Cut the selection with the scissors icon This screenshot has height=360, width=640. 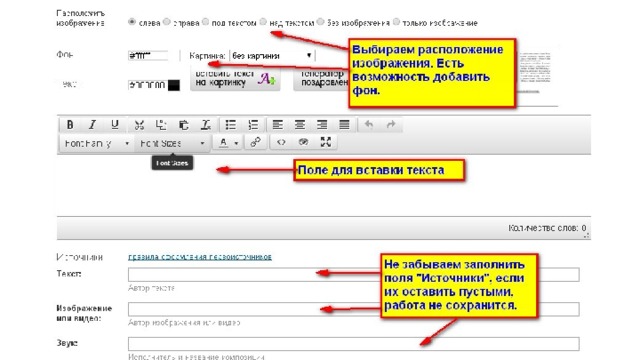139,125
